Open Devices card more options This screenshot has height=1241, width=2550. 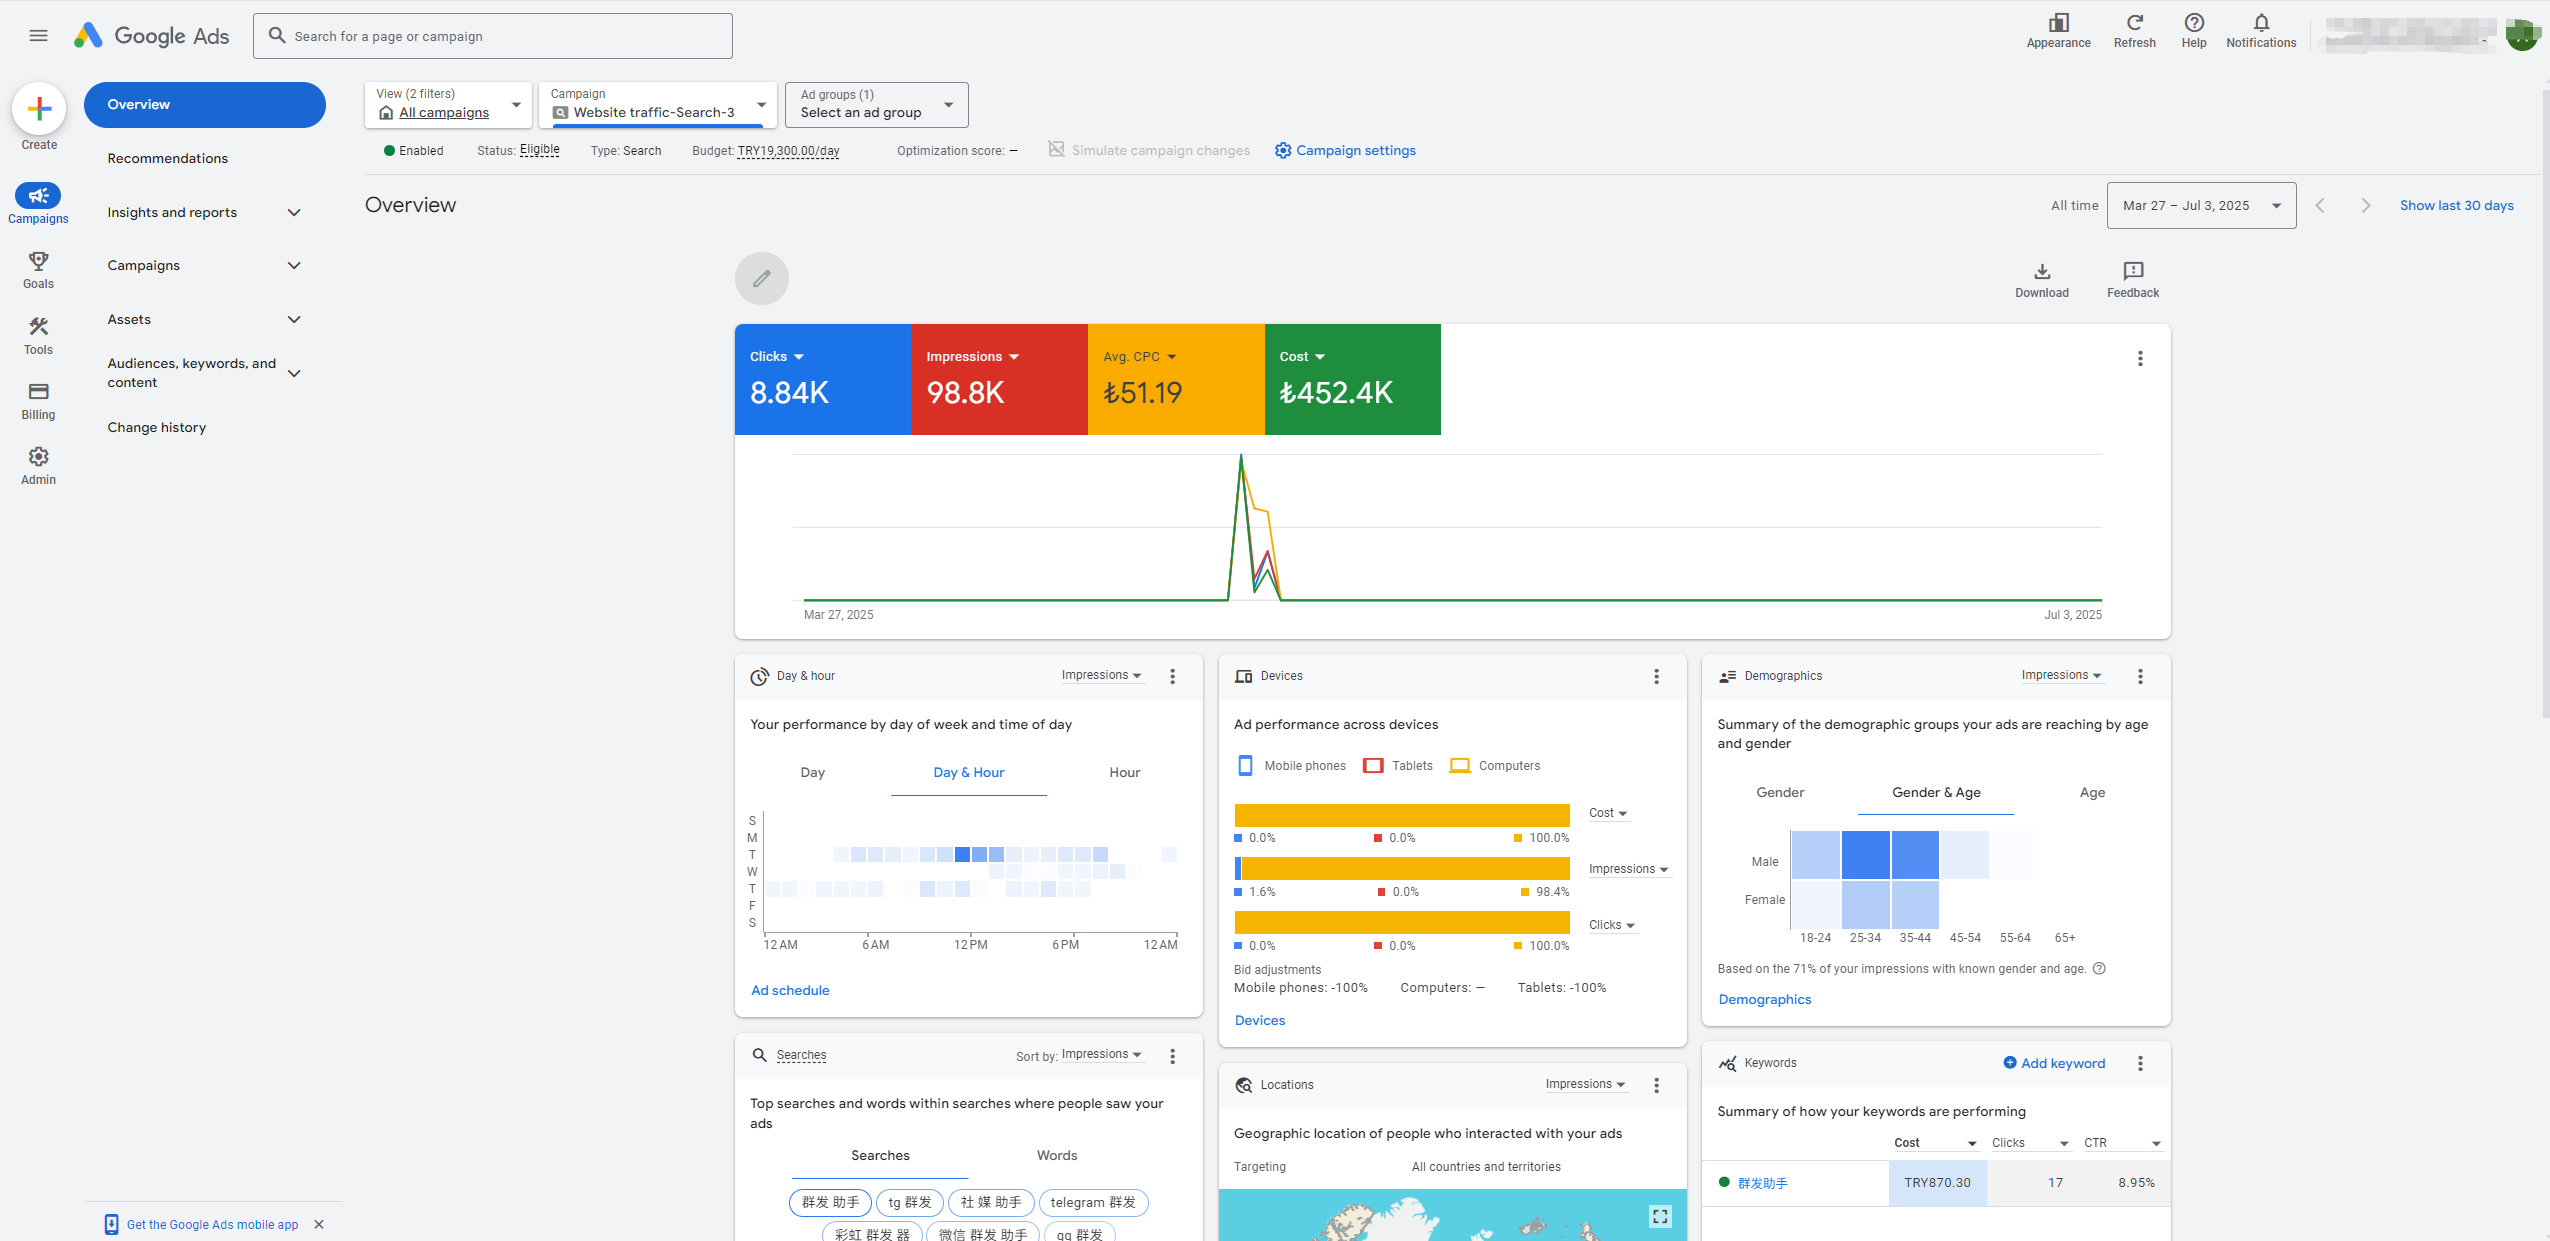1656,676
